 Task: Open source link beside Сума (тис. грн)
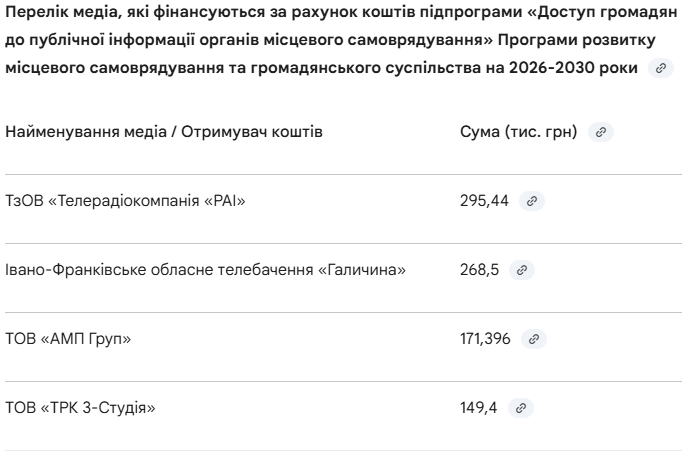tap(600, 132)
